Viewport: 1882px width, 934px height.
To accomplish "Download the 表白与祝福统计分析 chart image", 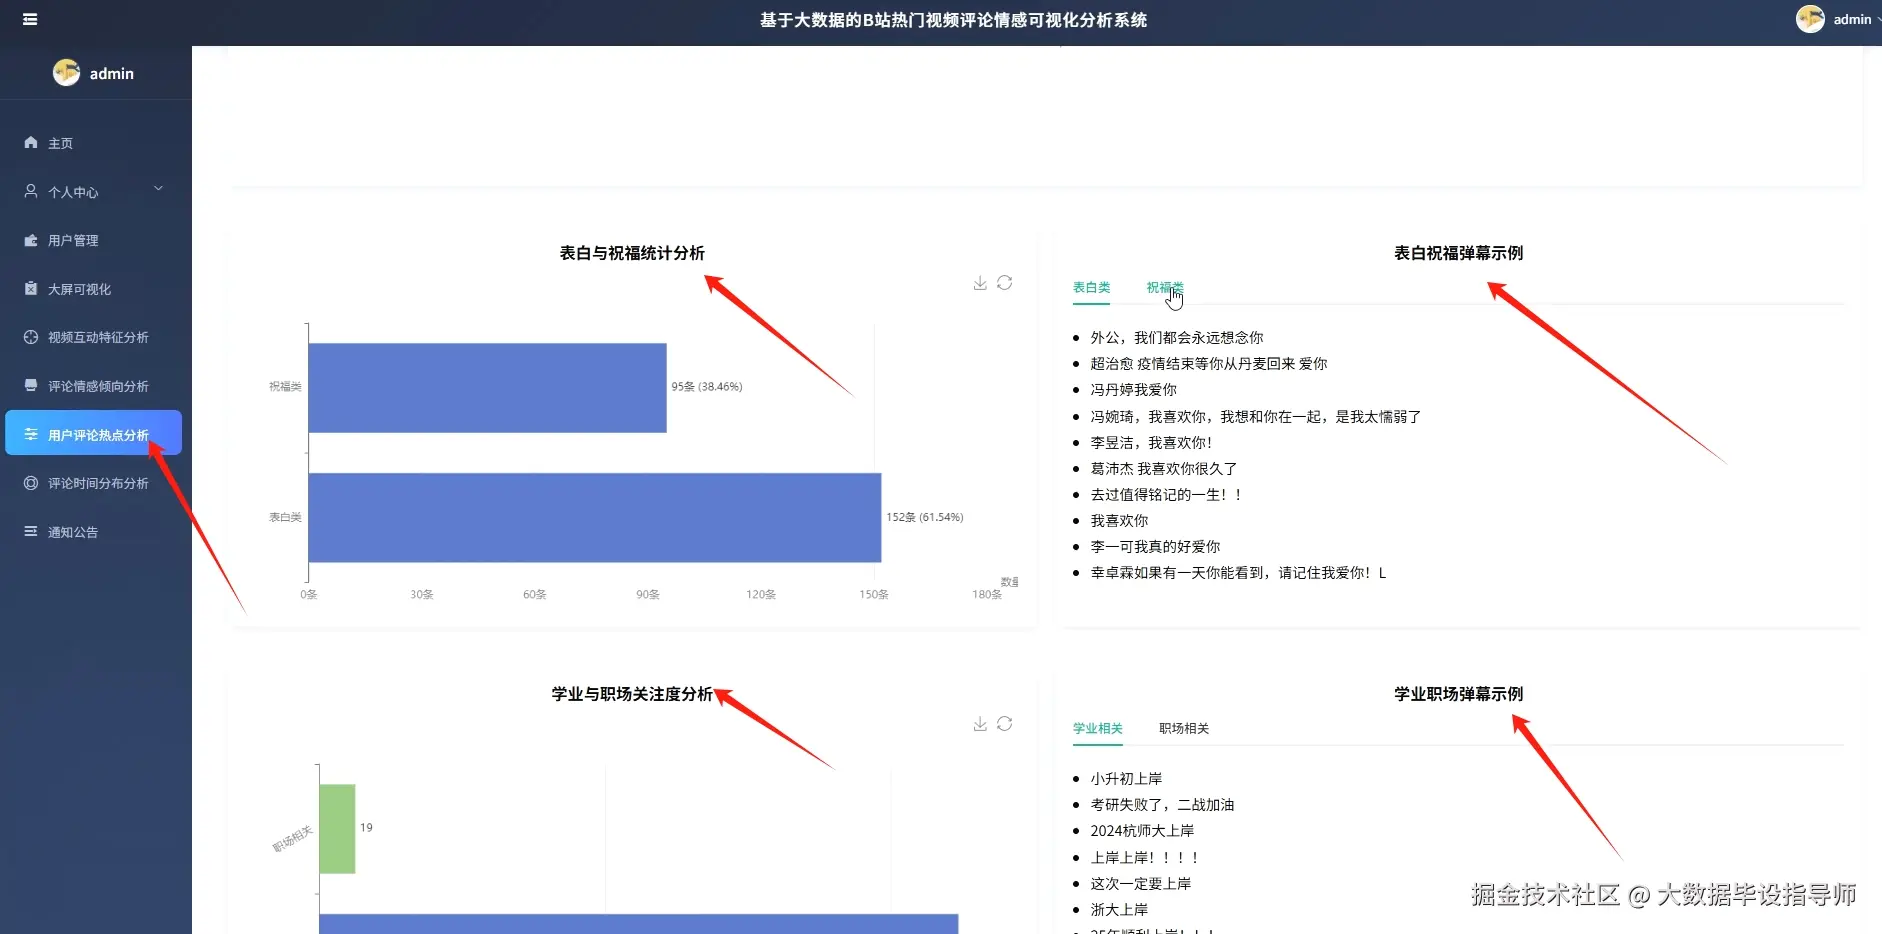I will (979, 283).
